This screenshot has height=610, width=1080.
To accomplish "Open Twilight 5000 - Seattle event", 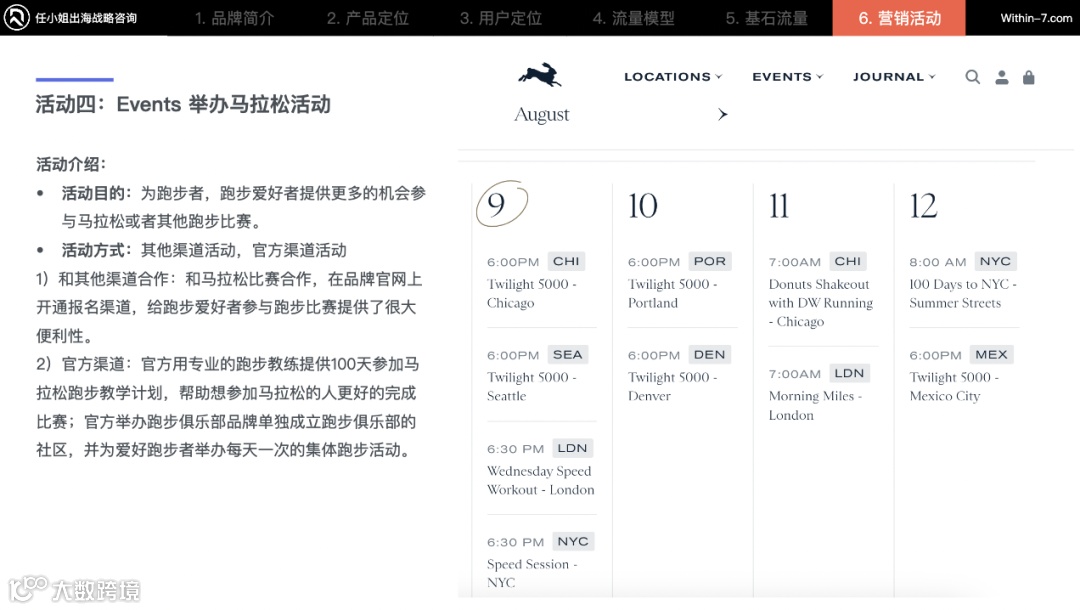I will point(531,386).
